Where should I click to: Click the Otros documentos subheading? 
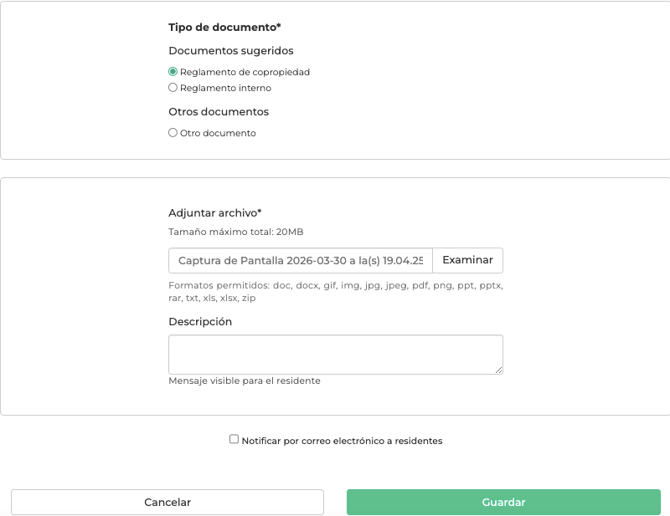[218, 112]
